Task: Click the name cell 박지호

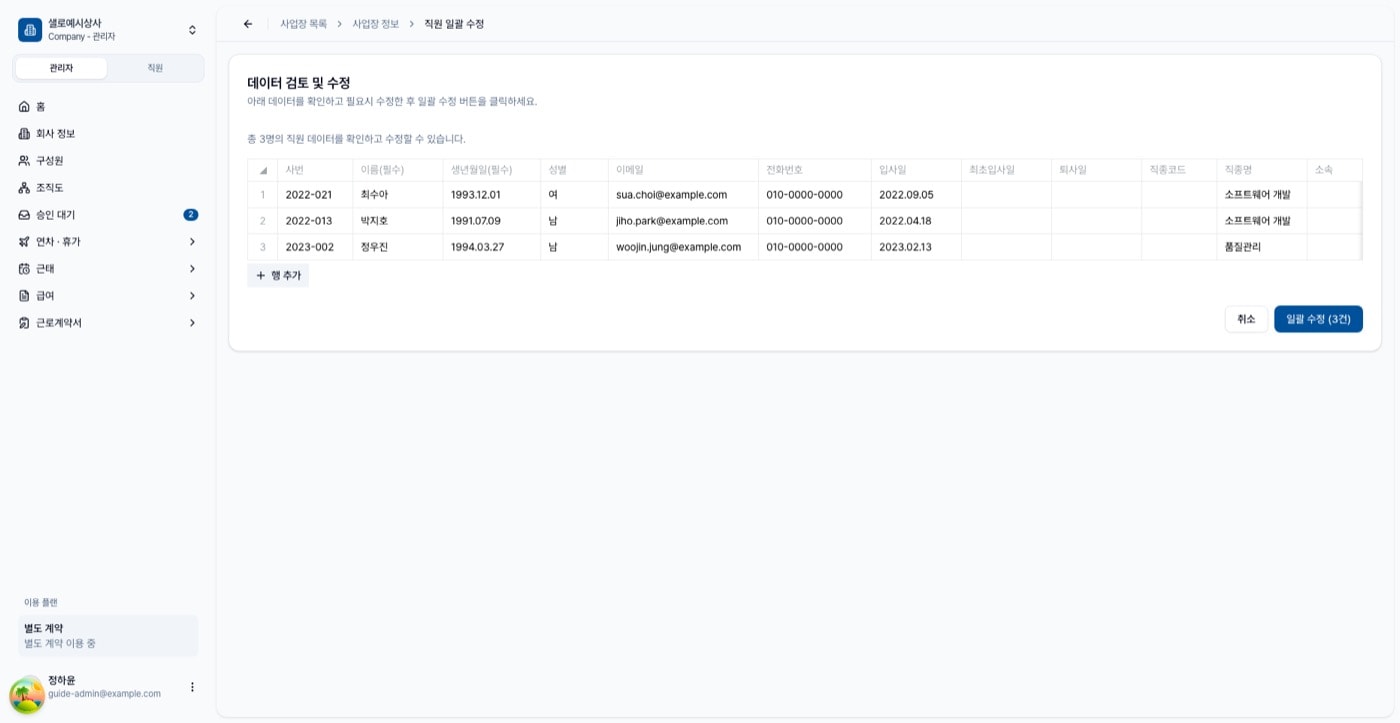Action: coord(398,221)
